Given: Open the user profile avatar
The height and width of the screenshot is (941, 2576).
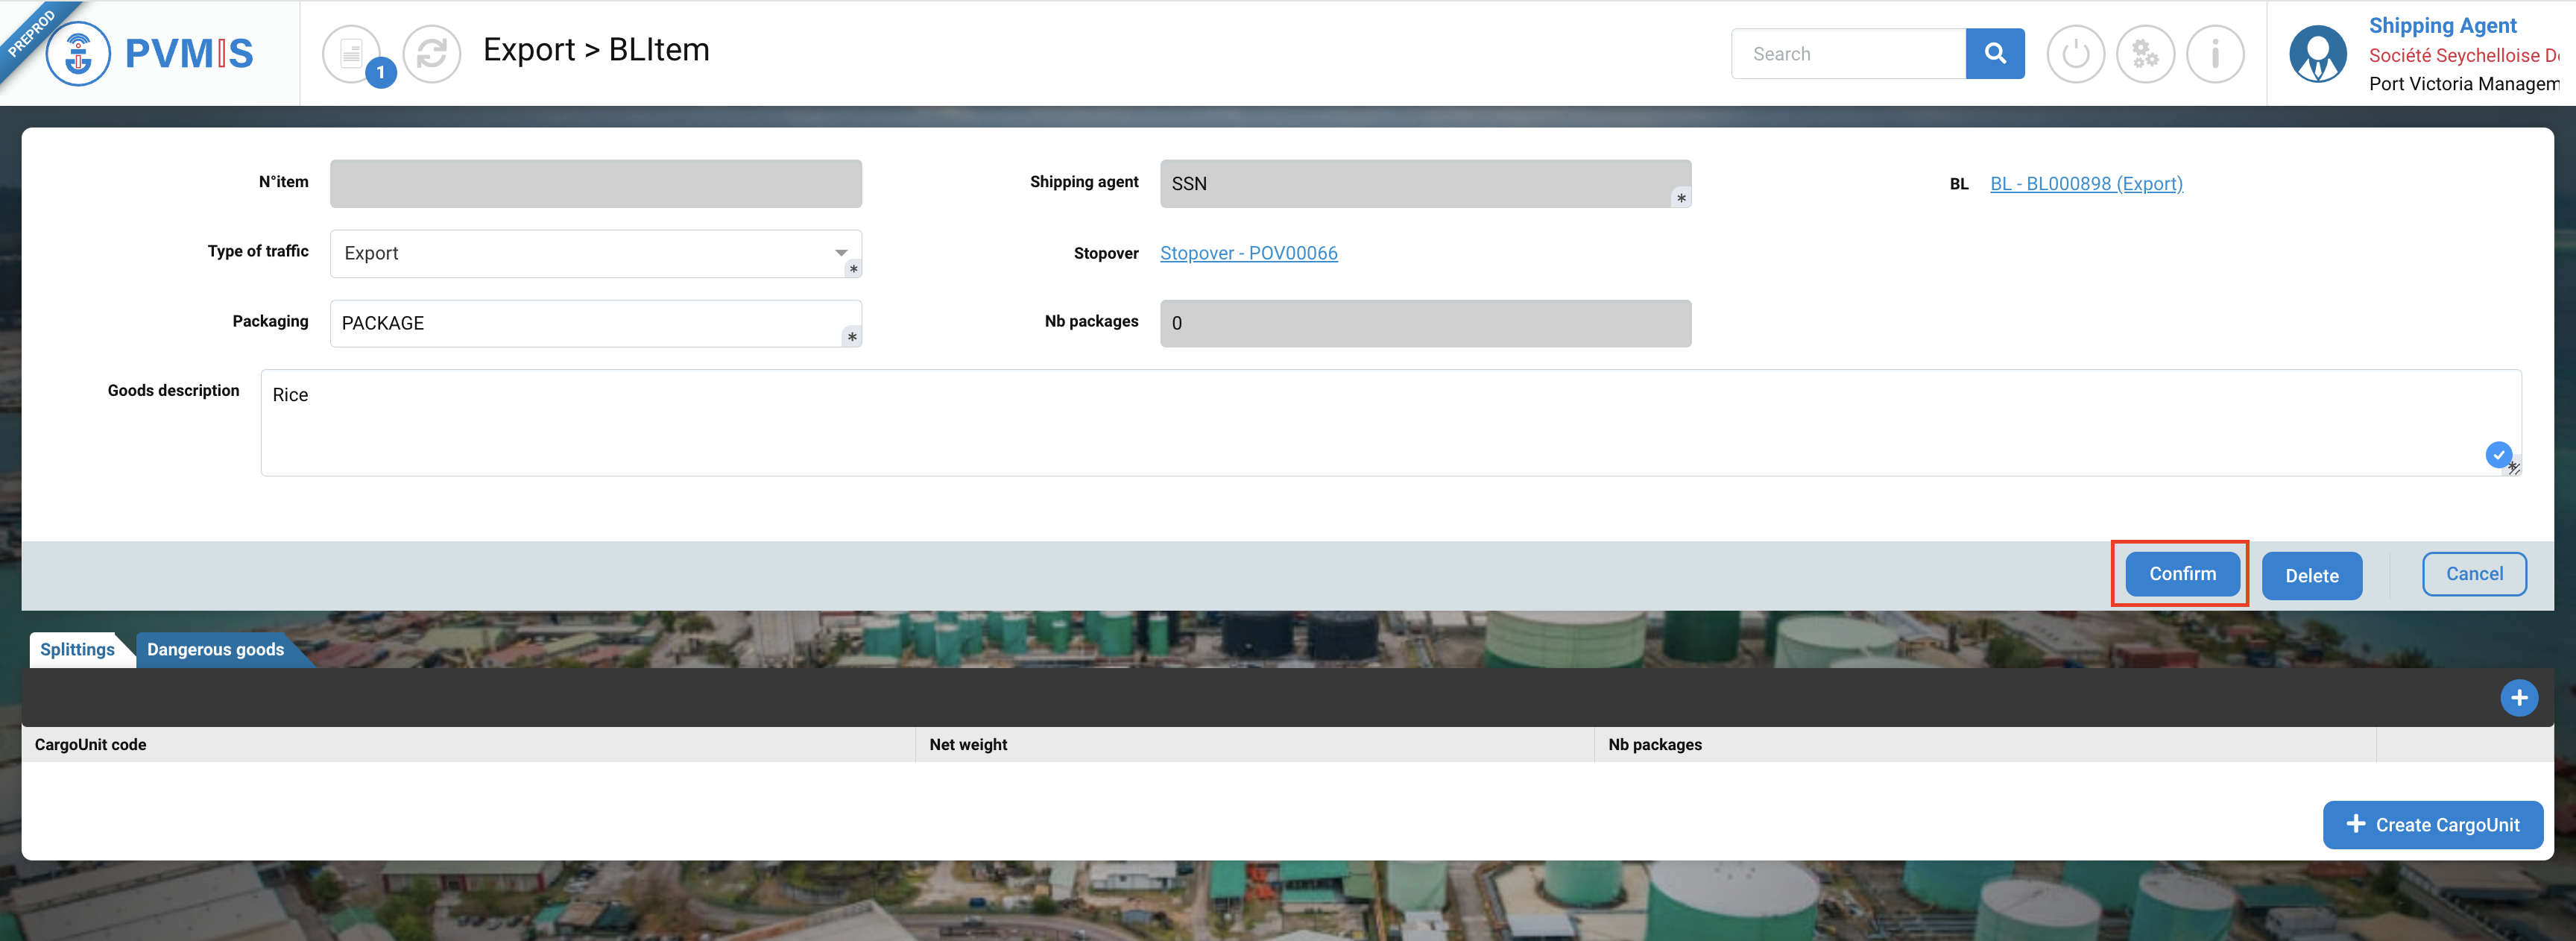Looking at the screenshot, I should point(2317,54).
